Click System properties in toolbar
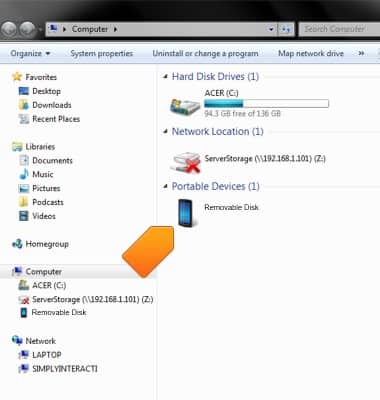The height and width of the screenshot is (400, 380). (x=101, y=53)
